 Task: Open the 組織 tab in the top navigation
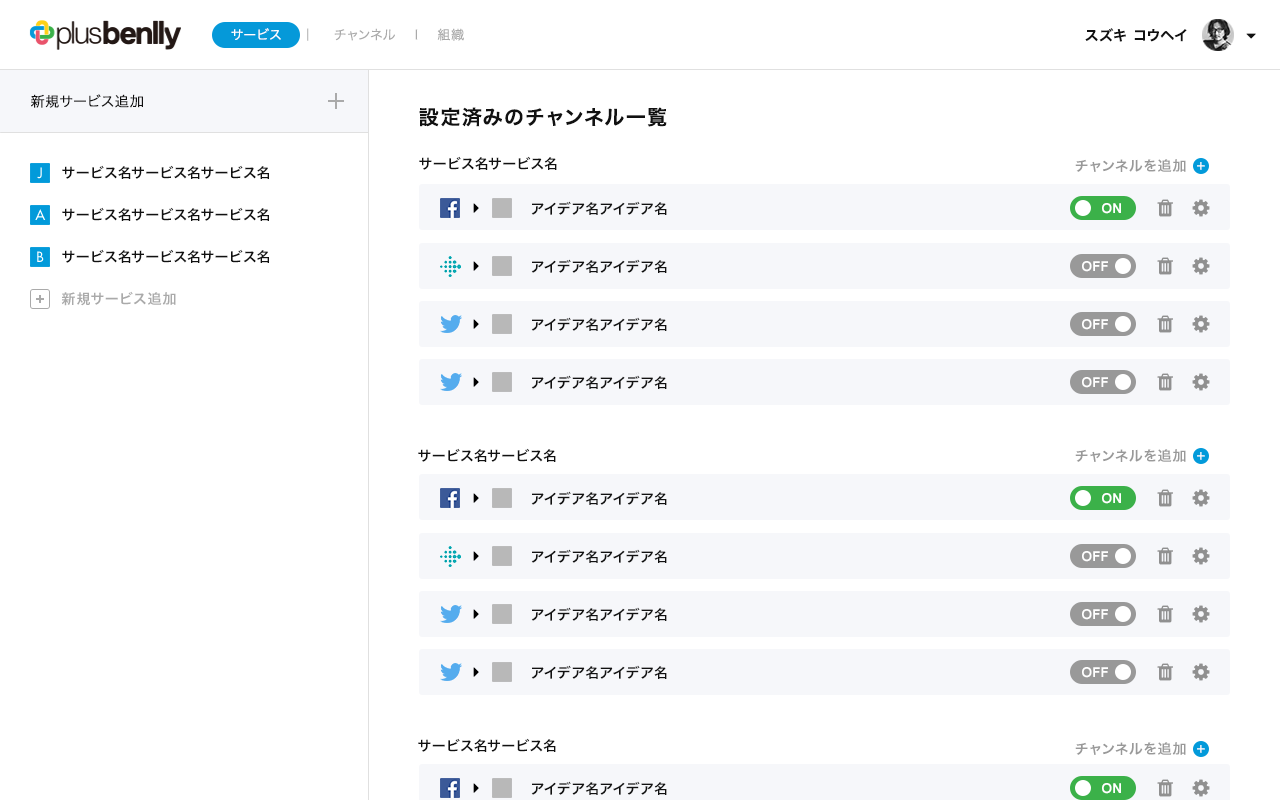[450, 35]
